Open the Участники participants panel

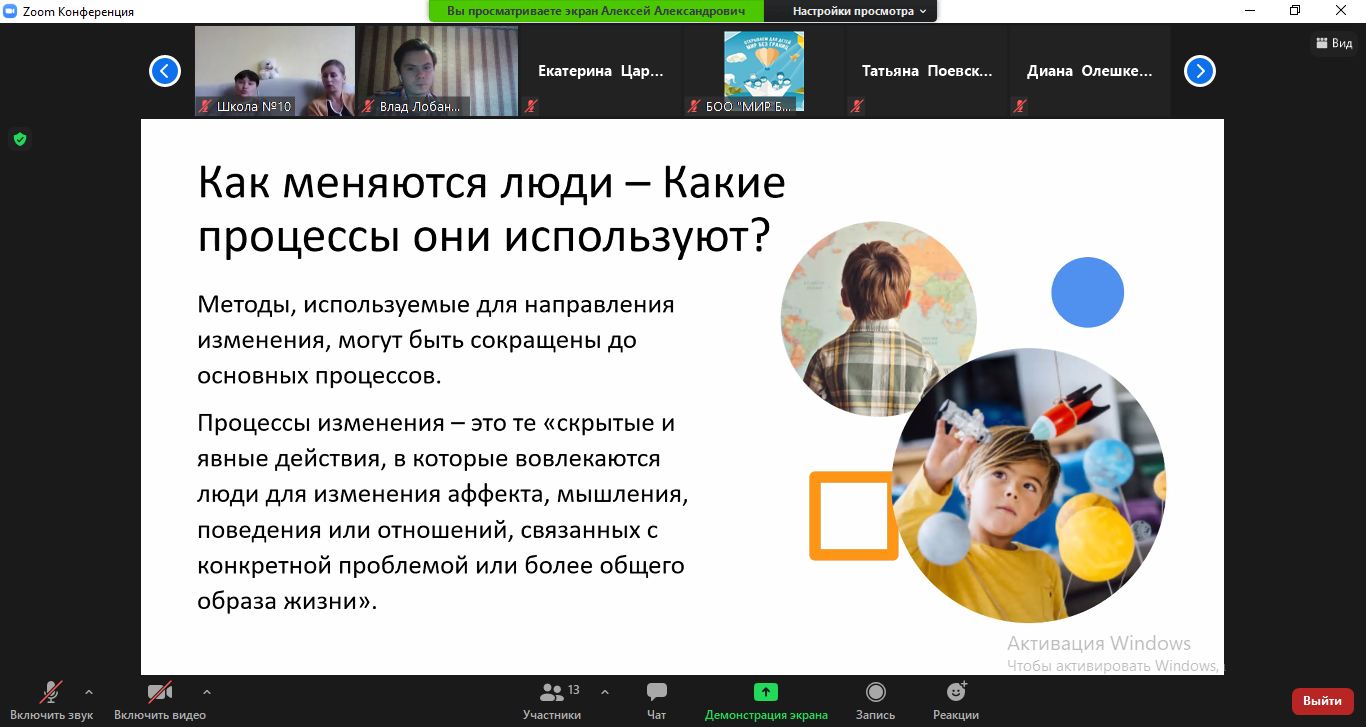551,692
